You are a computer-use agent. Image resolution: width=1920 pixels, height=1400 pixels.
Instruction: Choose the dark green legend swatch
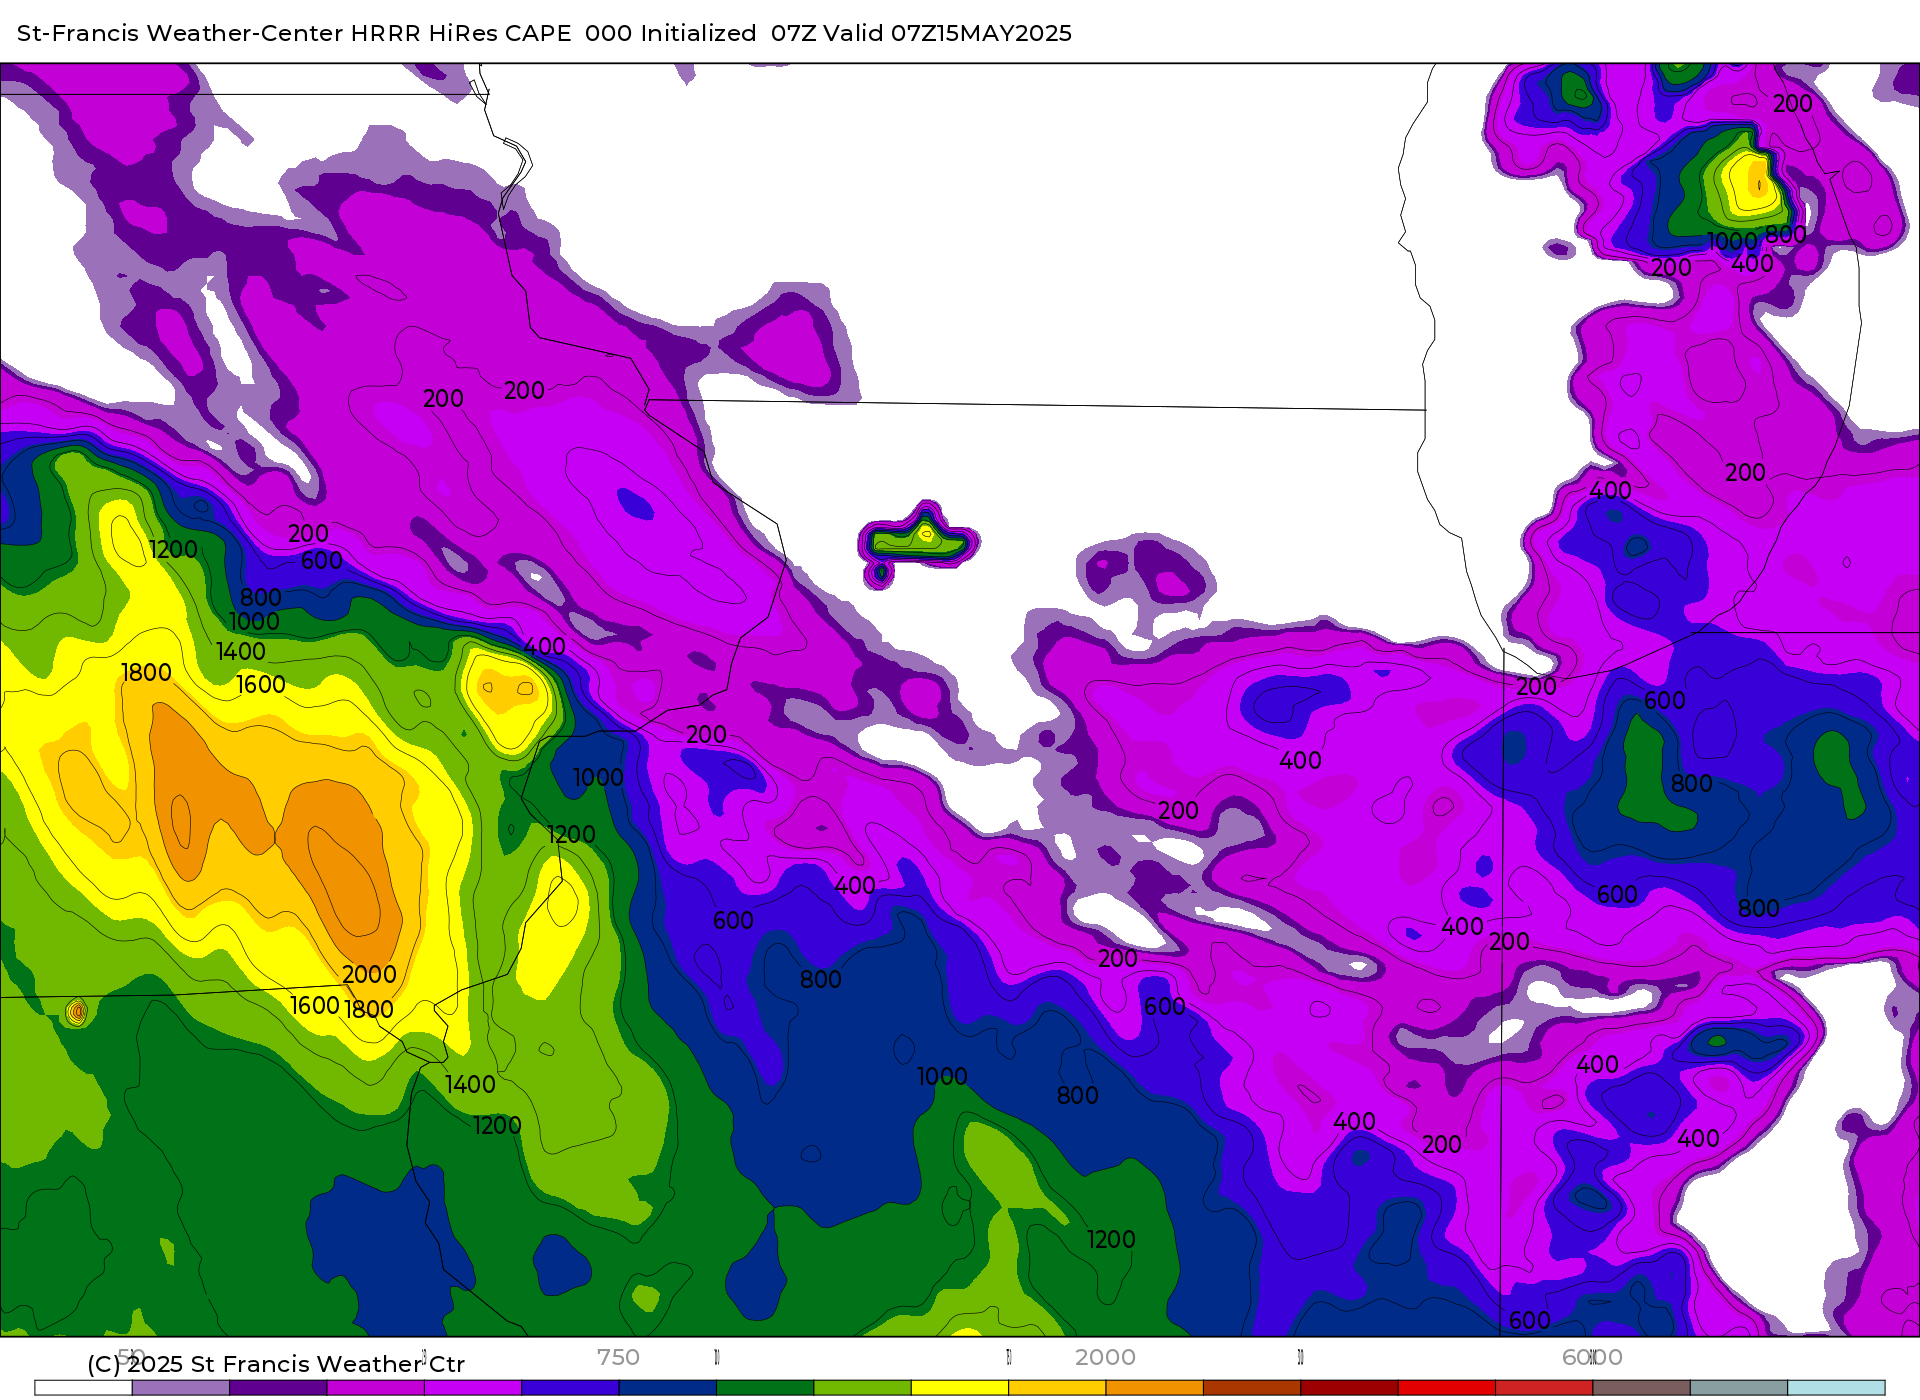click(765, 1388)
